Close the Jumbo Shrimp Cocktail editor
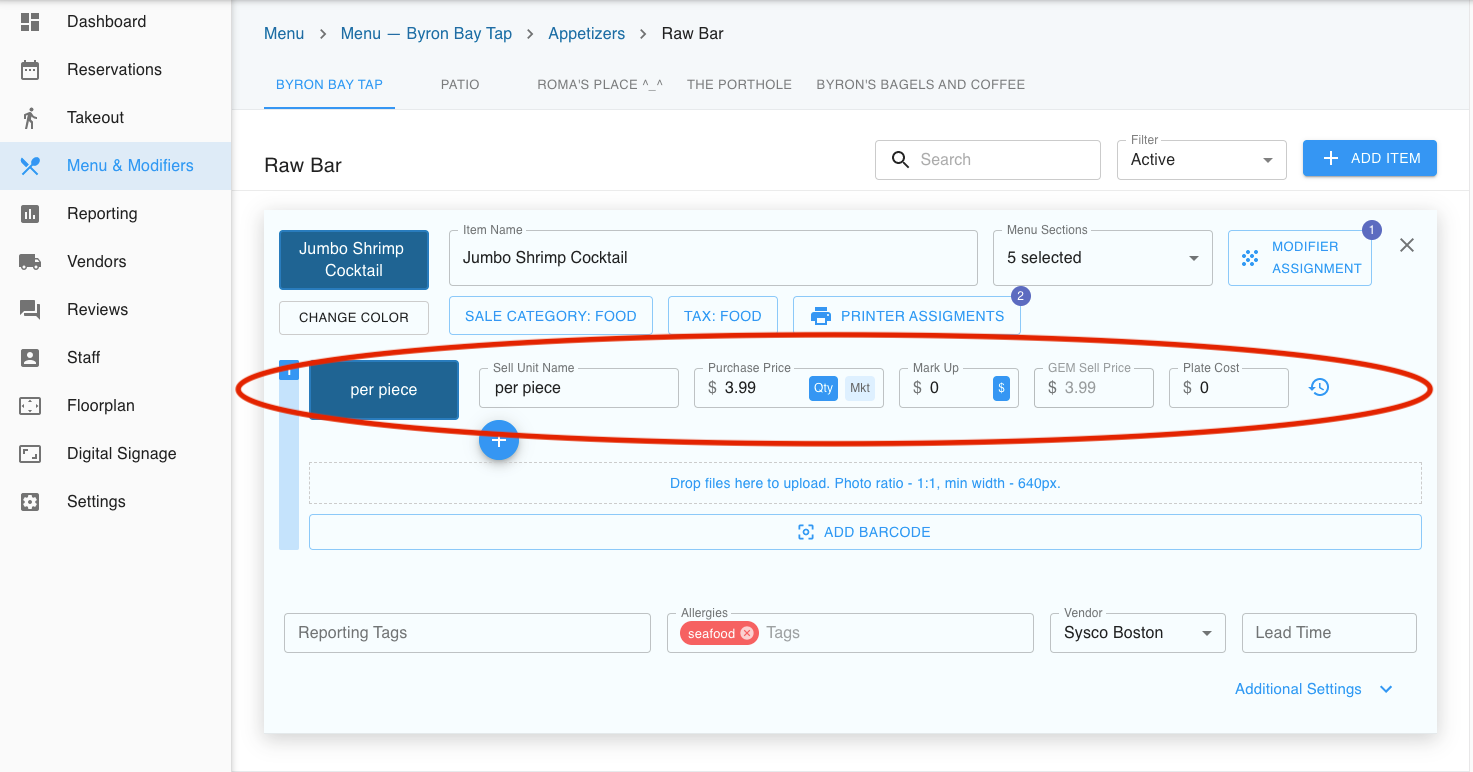This screenshot has height=772, width=1473. click(x=1406, y=245)
